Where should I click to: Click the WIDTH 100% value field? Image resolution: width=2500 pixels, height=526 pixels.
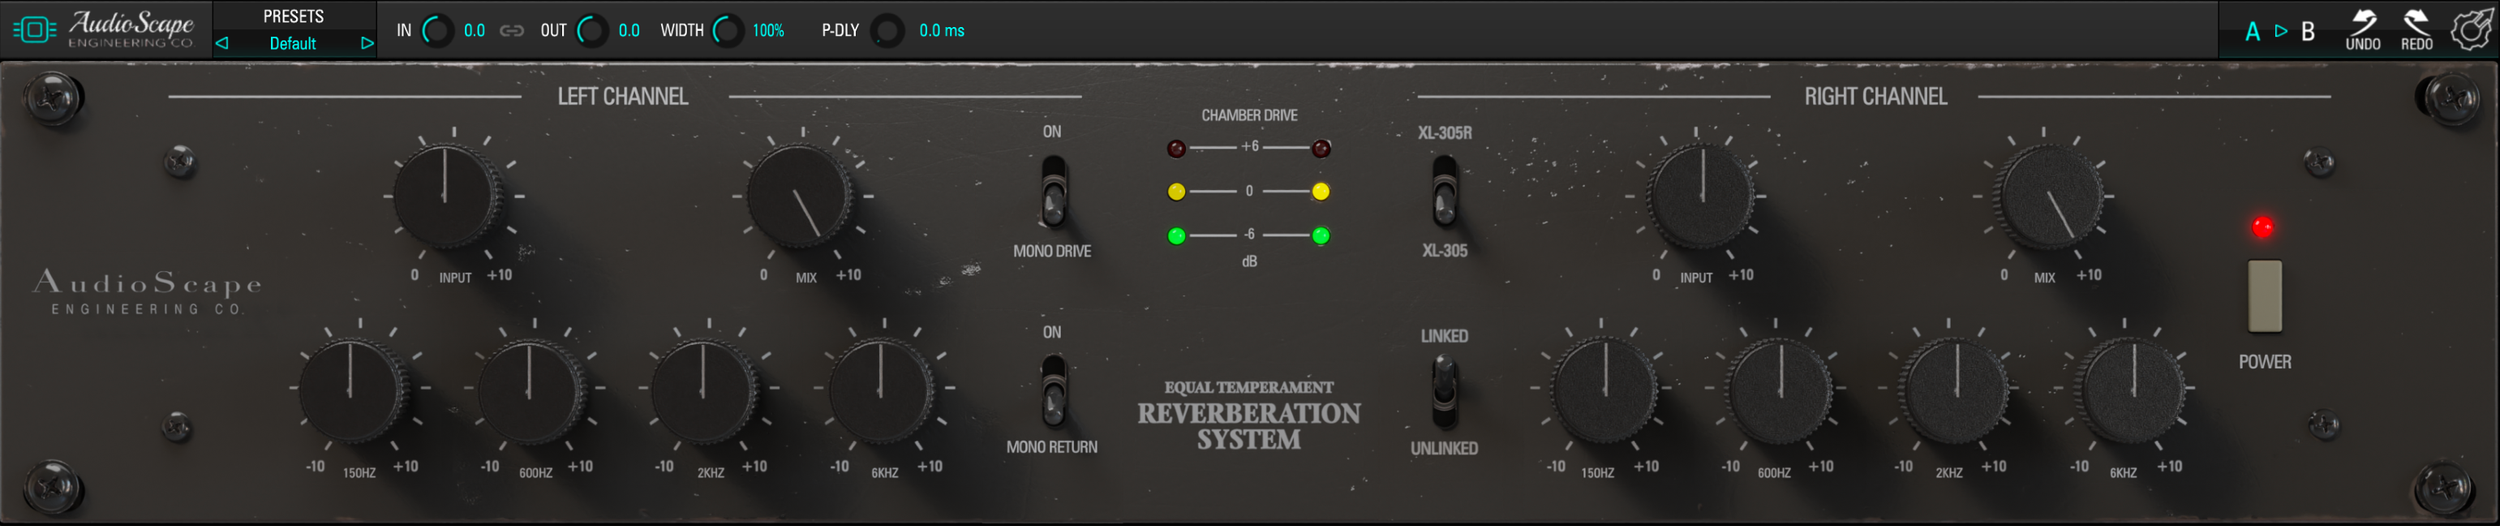pyautogui.click(x=768, y=31)
